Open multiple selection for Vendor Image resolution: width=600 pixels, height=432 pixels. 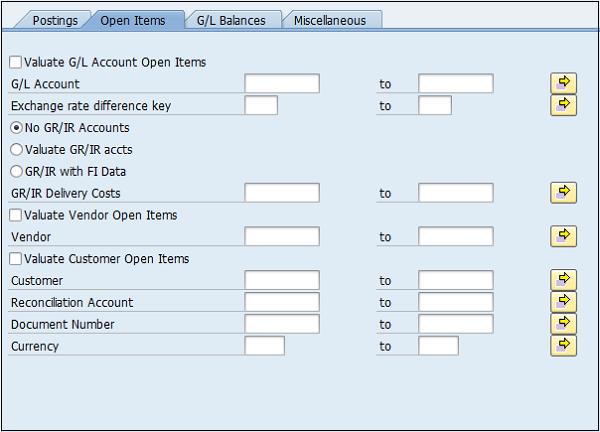pyautogui.click(x=563, y=236)
